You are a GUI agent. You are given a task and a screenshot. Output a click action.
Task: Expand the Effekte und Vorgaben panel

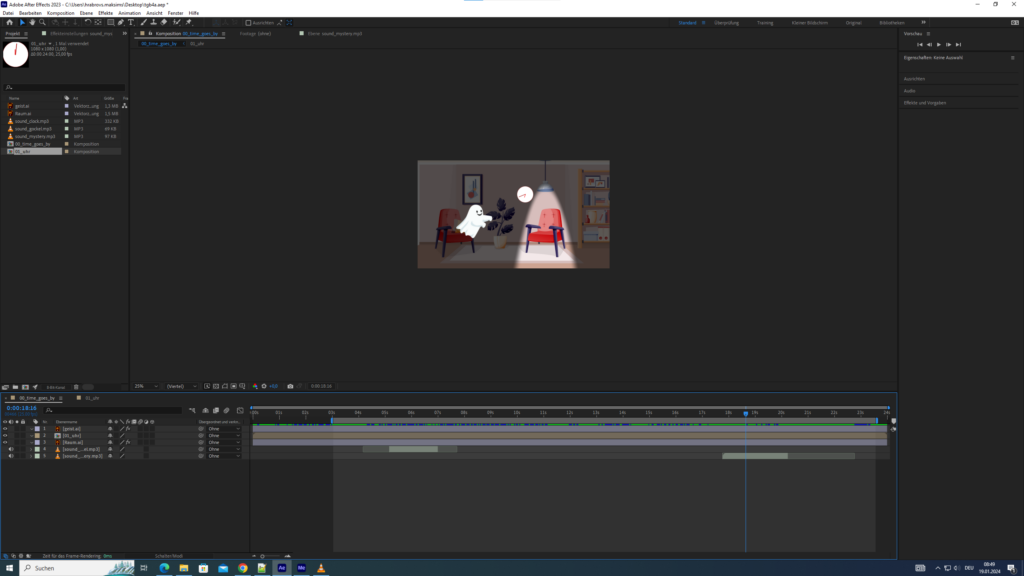tap(925, 103)
